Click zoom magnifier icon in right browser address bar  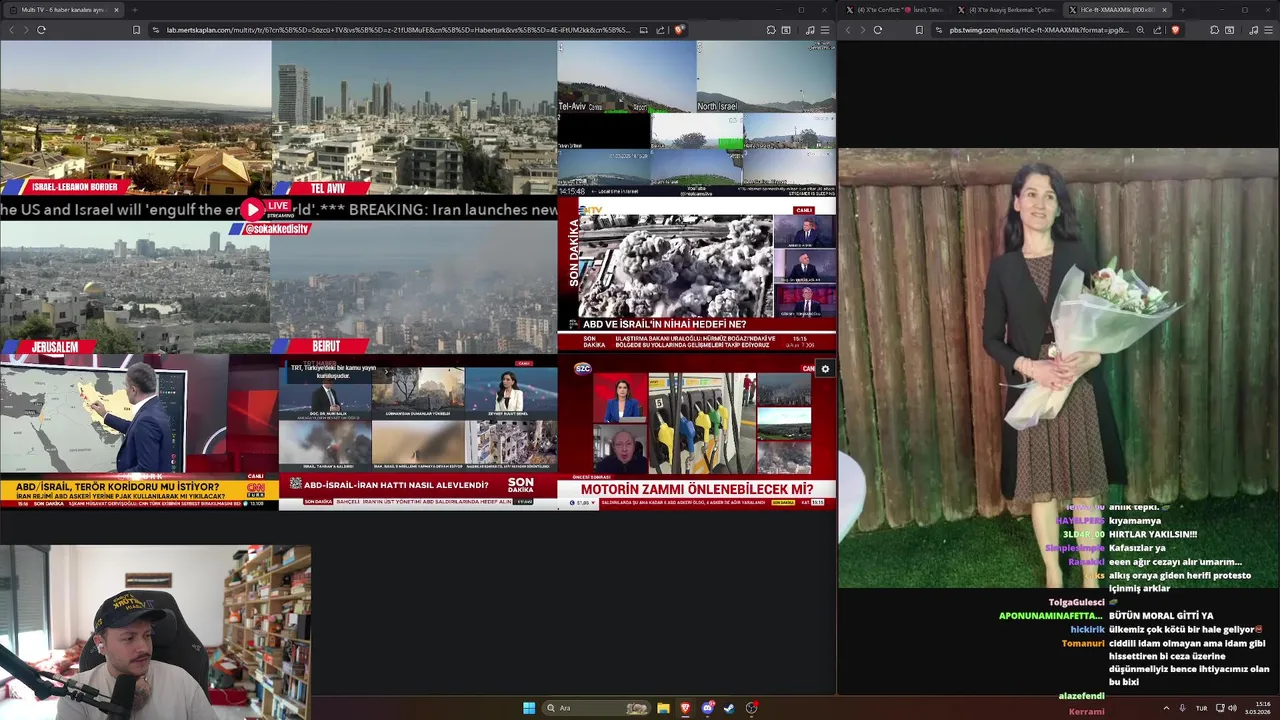pyautogui.click(x=1140, y=30)
